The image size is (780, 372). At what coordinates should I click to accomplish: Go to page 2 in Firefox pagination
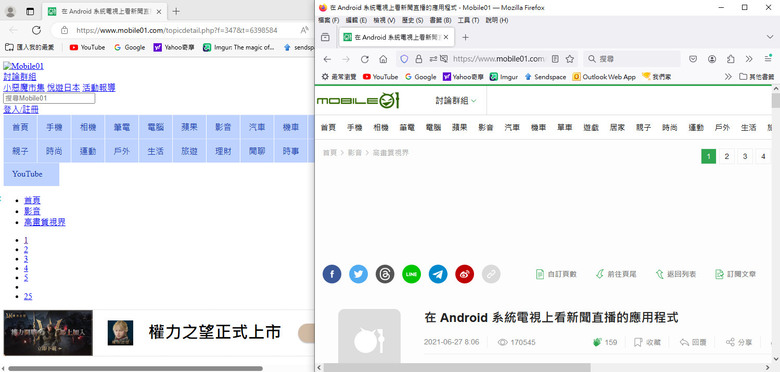[x=727, y=157]
